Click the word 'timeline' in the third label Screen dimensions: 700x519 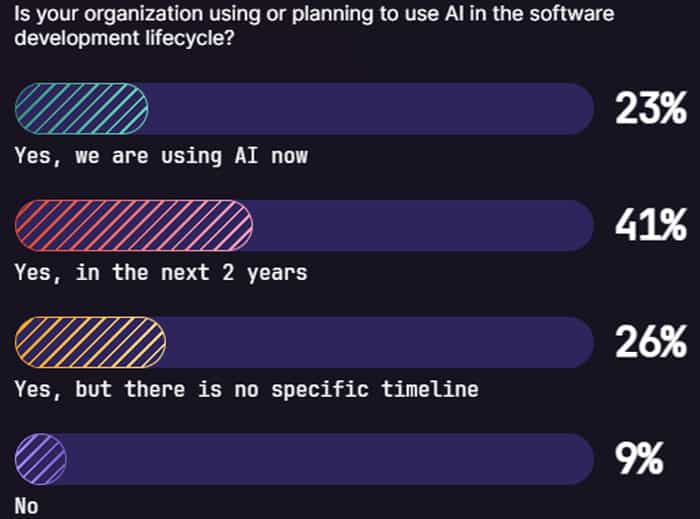tap(430, 389)
